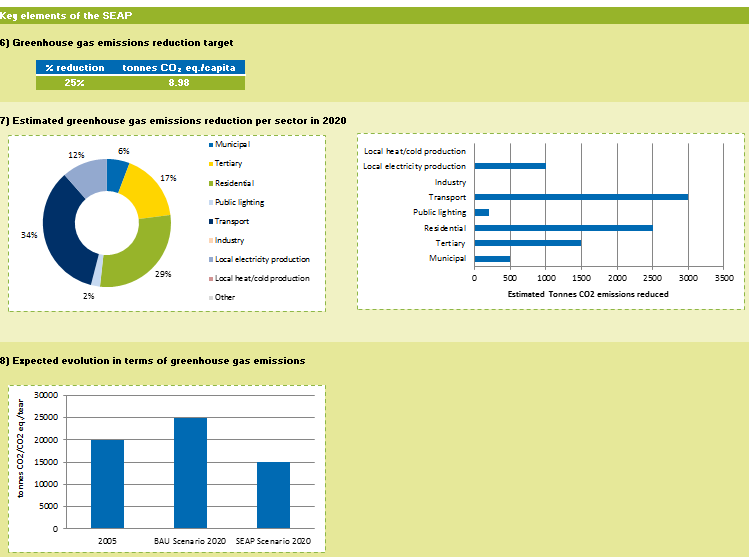Image resolution: width=749 pixels, height=557 pixels.
Task: Click the Residential green legend swatch
Action: 211,183
